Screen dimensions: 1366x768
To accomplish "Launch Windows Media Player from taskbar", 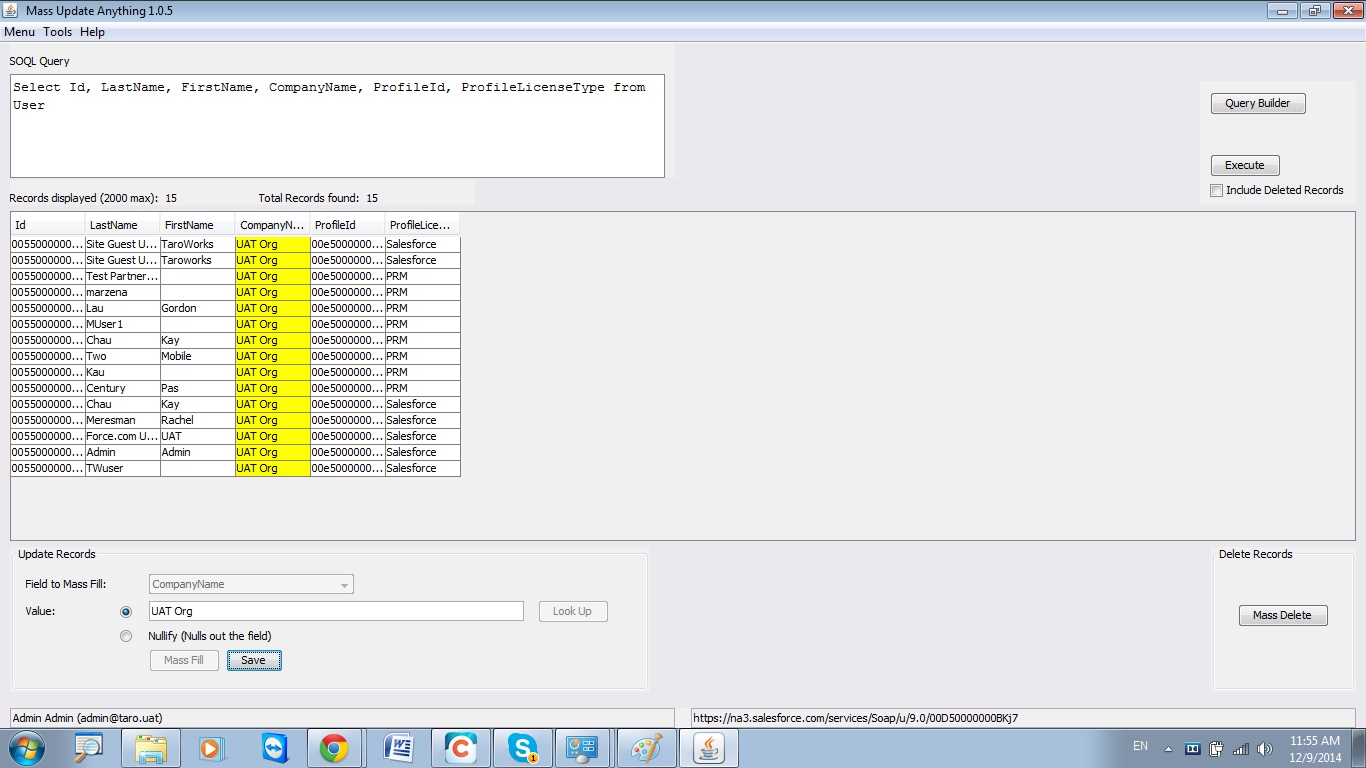I will 211,748.
